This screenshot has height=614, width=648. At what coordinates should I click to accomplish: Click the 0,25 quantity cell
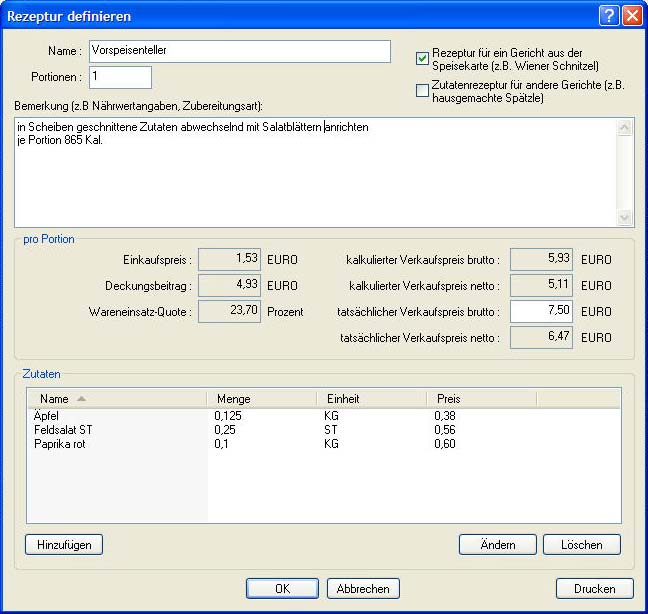pyautogui.click(x=225, y=430)
